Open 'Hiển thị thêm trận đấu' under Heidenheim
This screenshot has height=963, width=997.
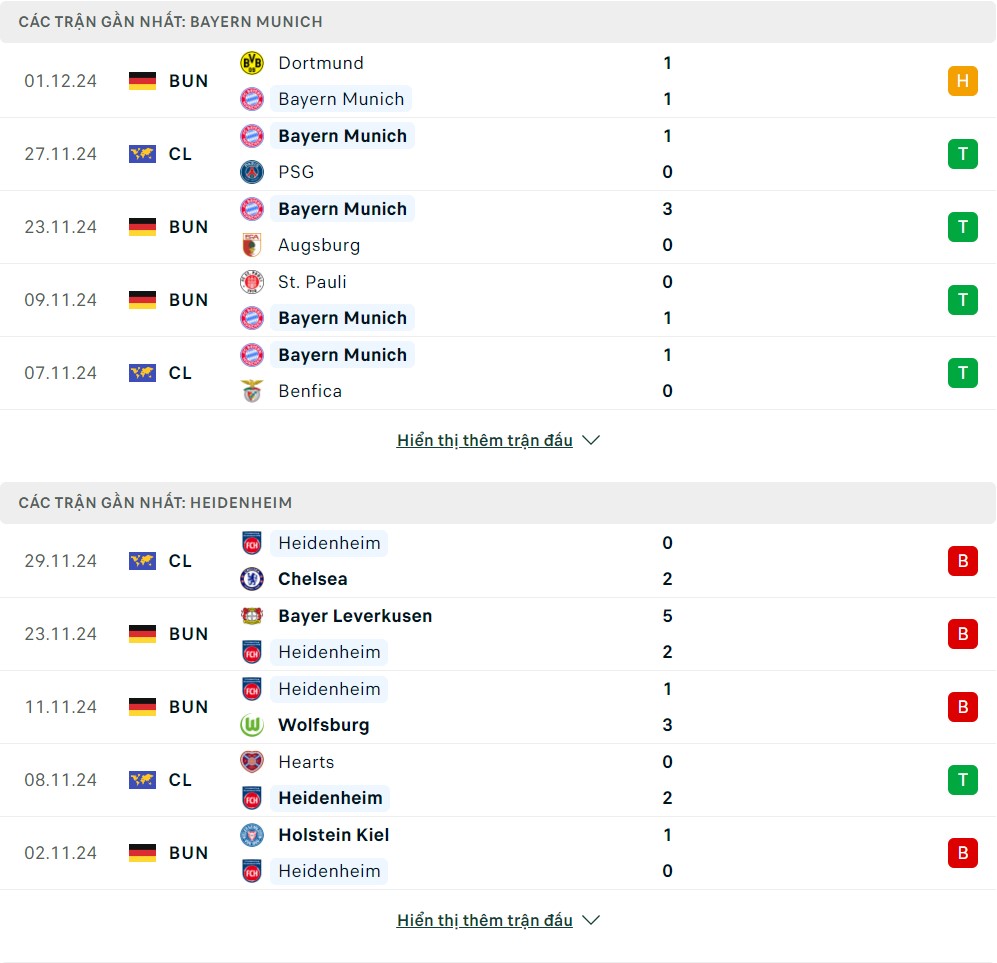click(485, 920)
